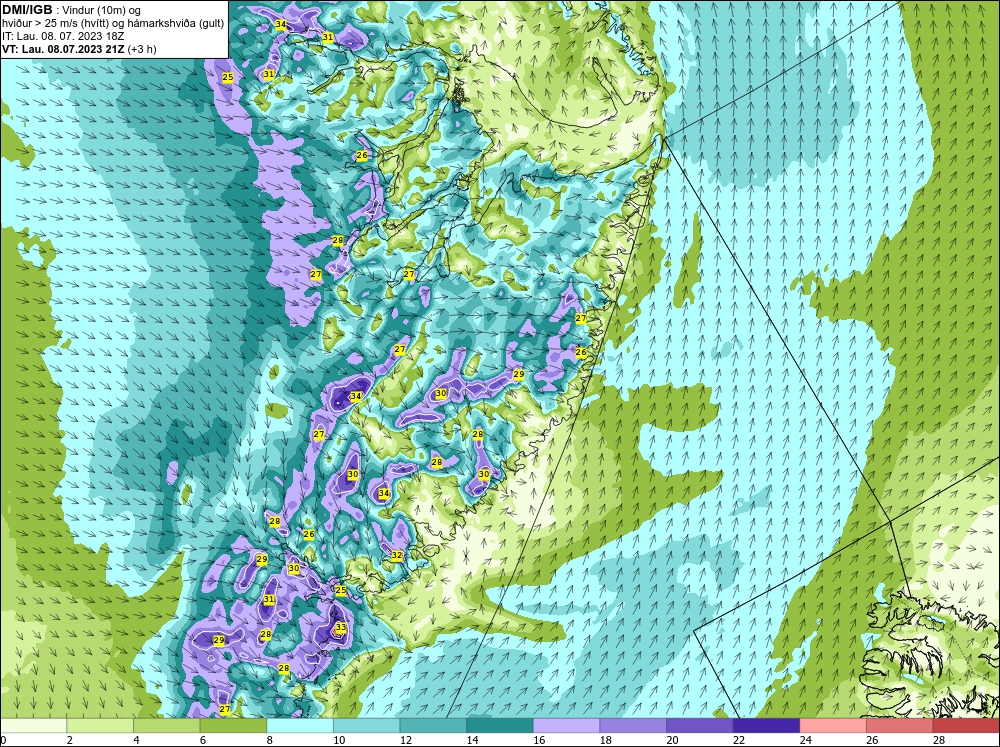Click scale number 24 on the color bar
This screenshot has width=1000, height=747.
(805, 740)
